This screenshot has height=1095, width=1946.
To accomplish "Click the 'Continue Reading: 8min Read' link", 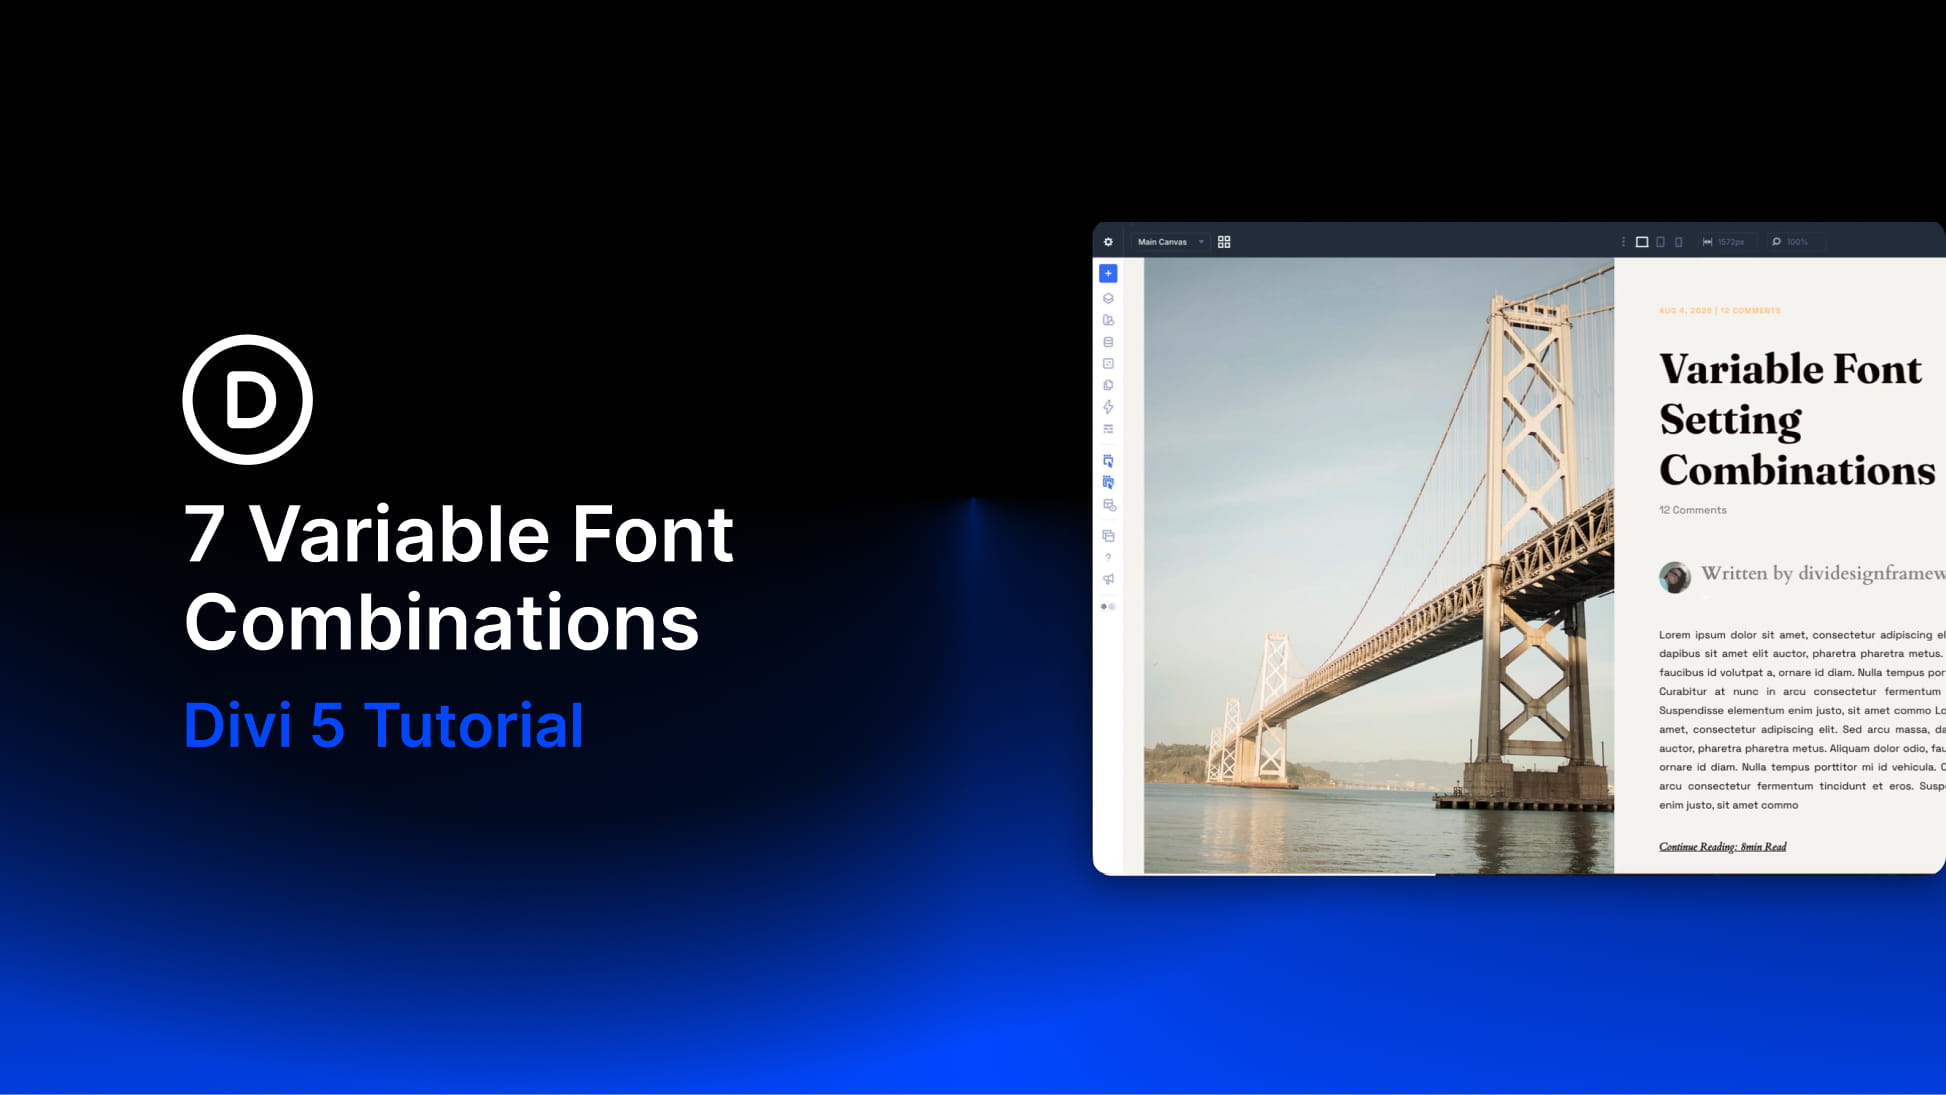I will (1722, 847).
